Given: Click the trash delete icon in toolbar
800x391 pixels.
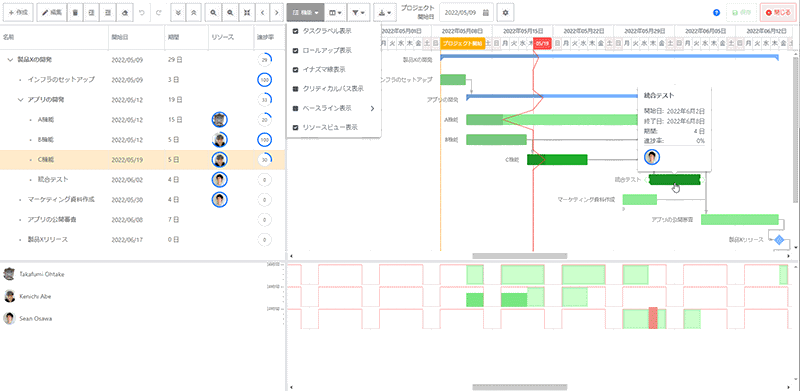Looking at the screenshot, I should click(75, 12).
